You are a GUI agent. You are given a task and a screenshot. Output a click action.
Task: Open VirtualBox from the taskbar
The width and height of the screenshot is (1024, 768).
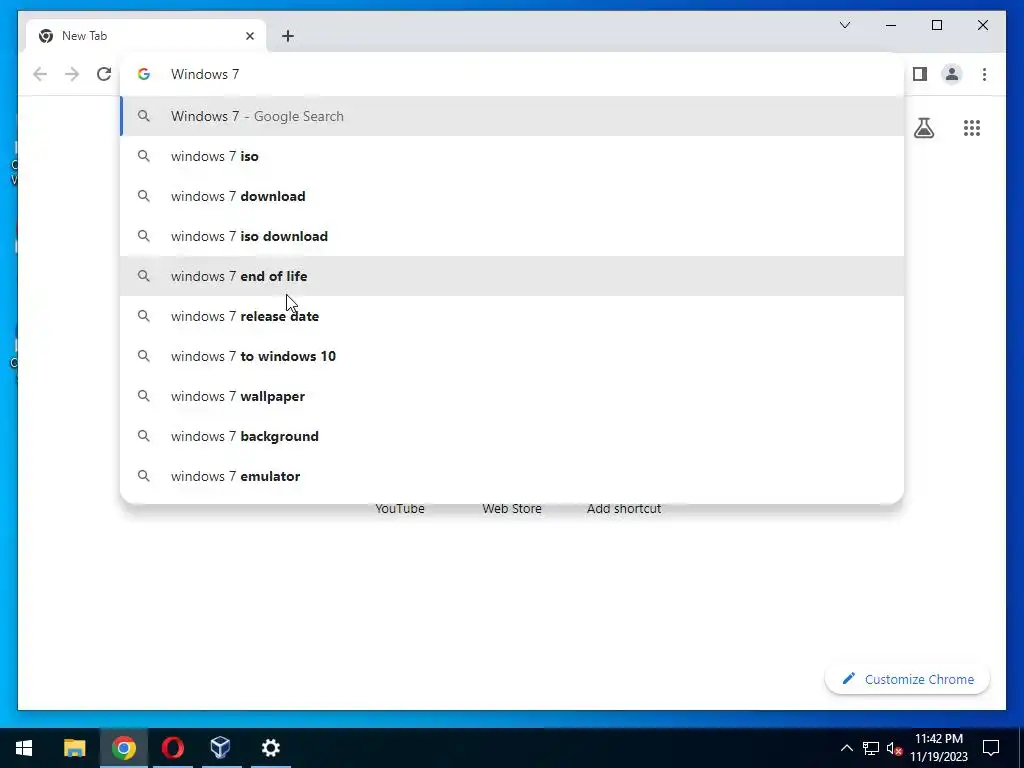(x=221, y=748)
